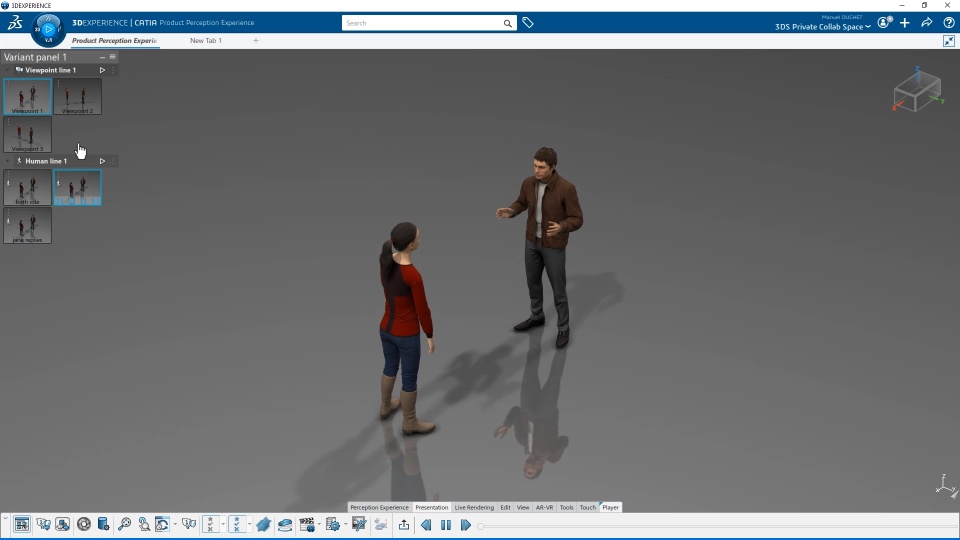Collapse Human line 1 section

7,161
